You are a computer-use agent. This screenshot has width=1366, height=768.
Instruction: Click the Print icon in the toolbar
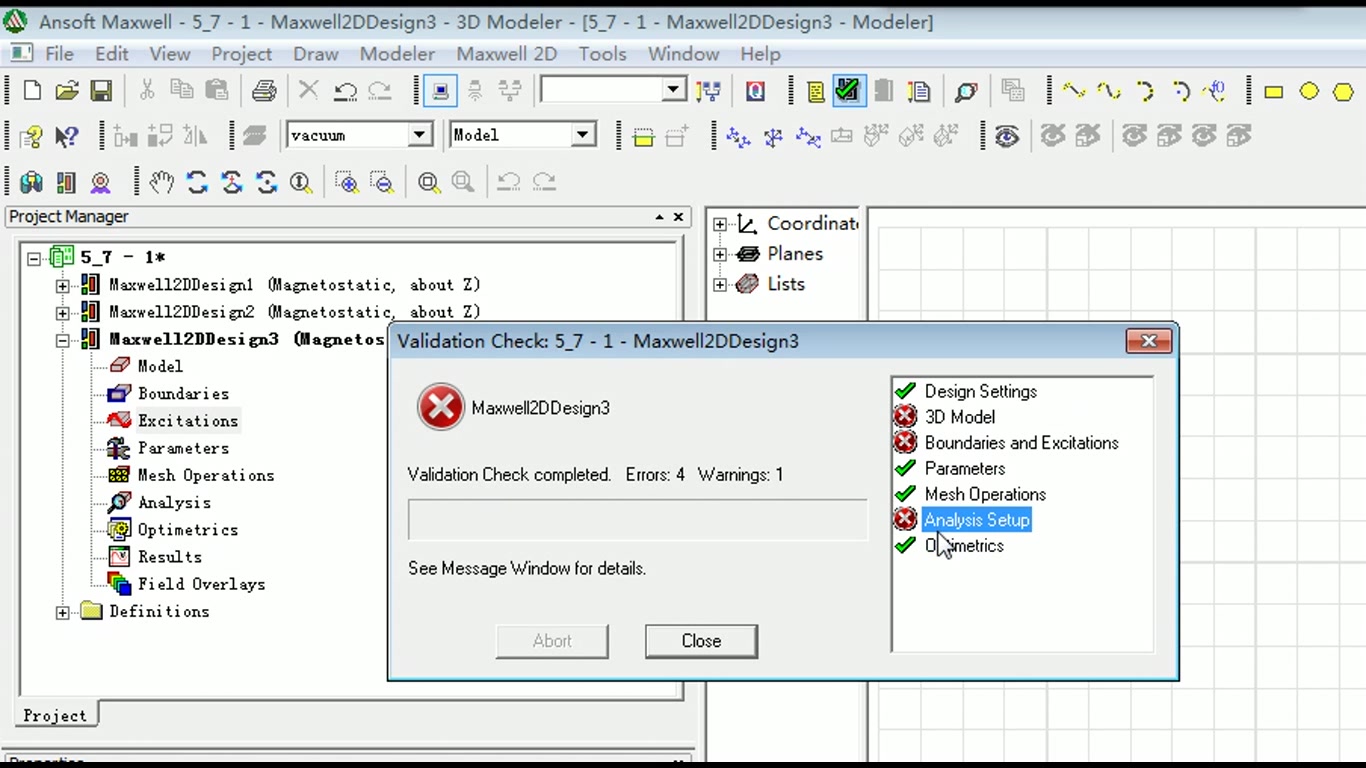click(x=264, y=91)
